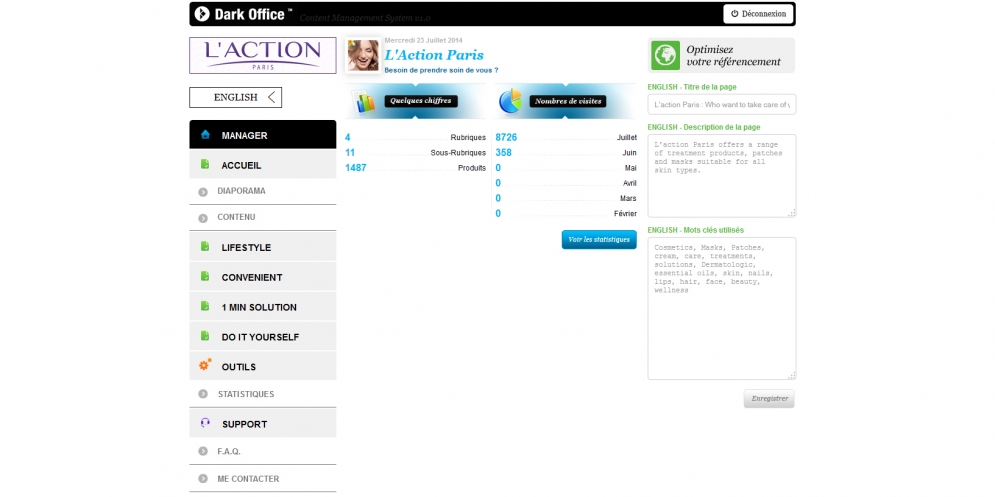Focus the Description de la page textarea
The width and height of the screenshot is (995, 497).
click(722, 176)
